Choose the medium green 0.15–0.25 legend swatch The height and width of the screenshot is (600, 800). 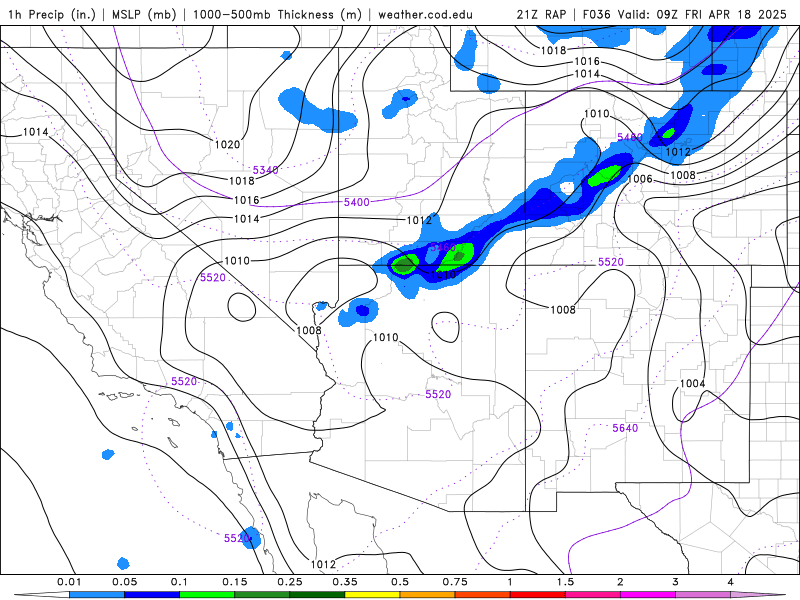[262, 595]
